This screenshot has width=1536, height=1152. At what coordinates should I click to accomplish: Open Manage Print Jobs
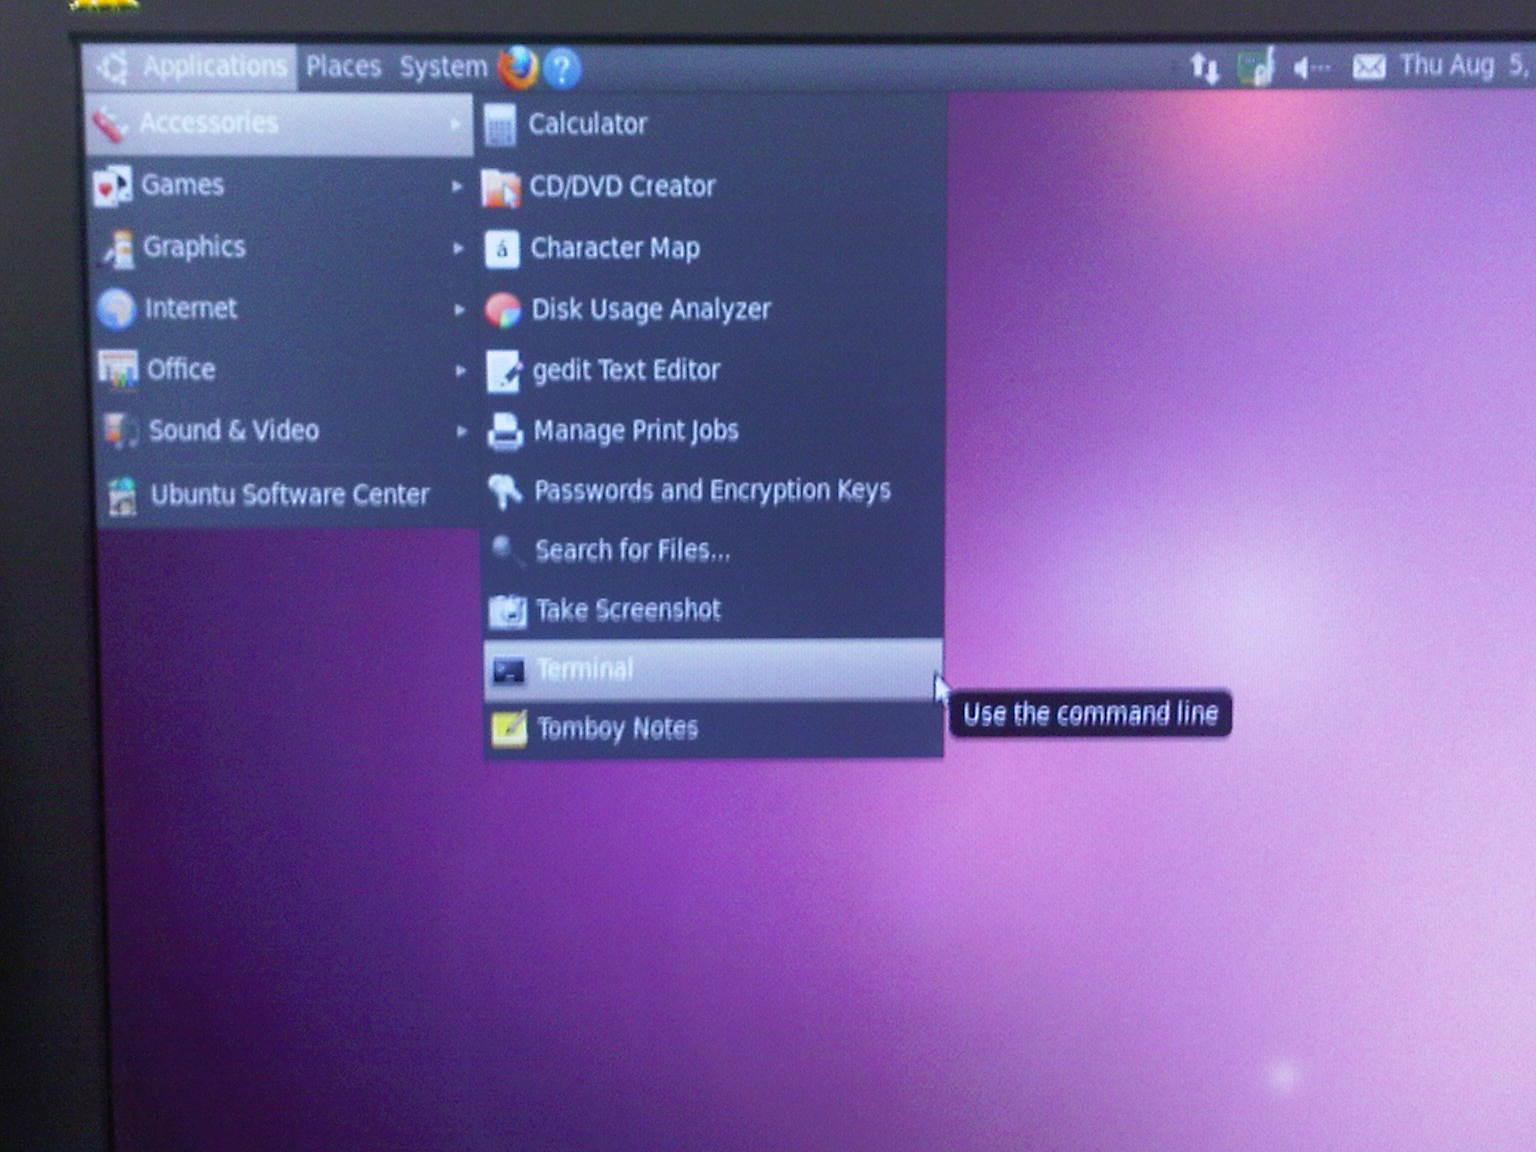click(x=714, y=431)
